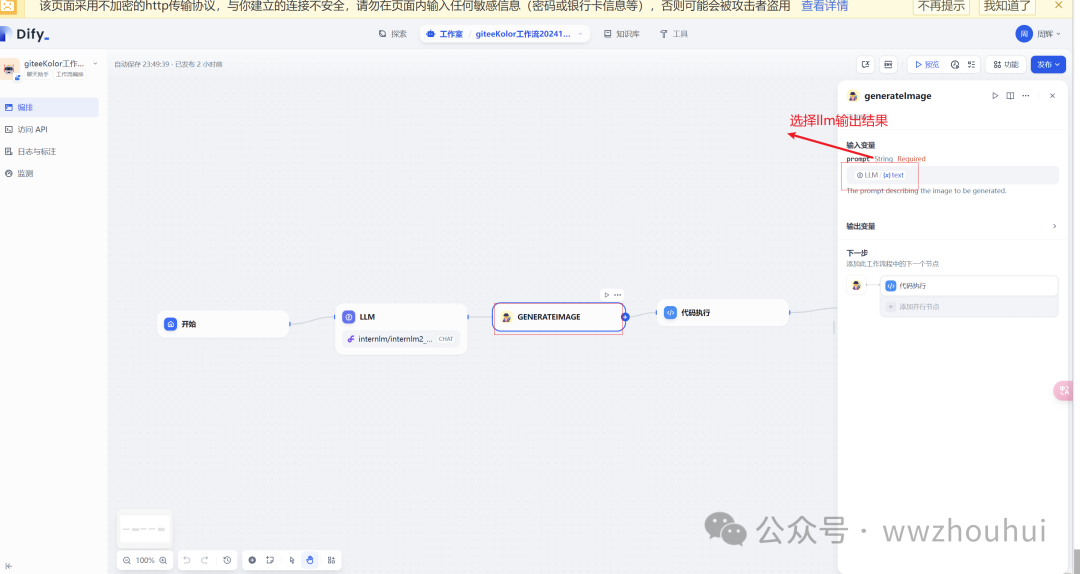Screen dimensions: 1080x574
Task: Expand the giteeKolor app name dropdown
Action: [x=95, y=63]
